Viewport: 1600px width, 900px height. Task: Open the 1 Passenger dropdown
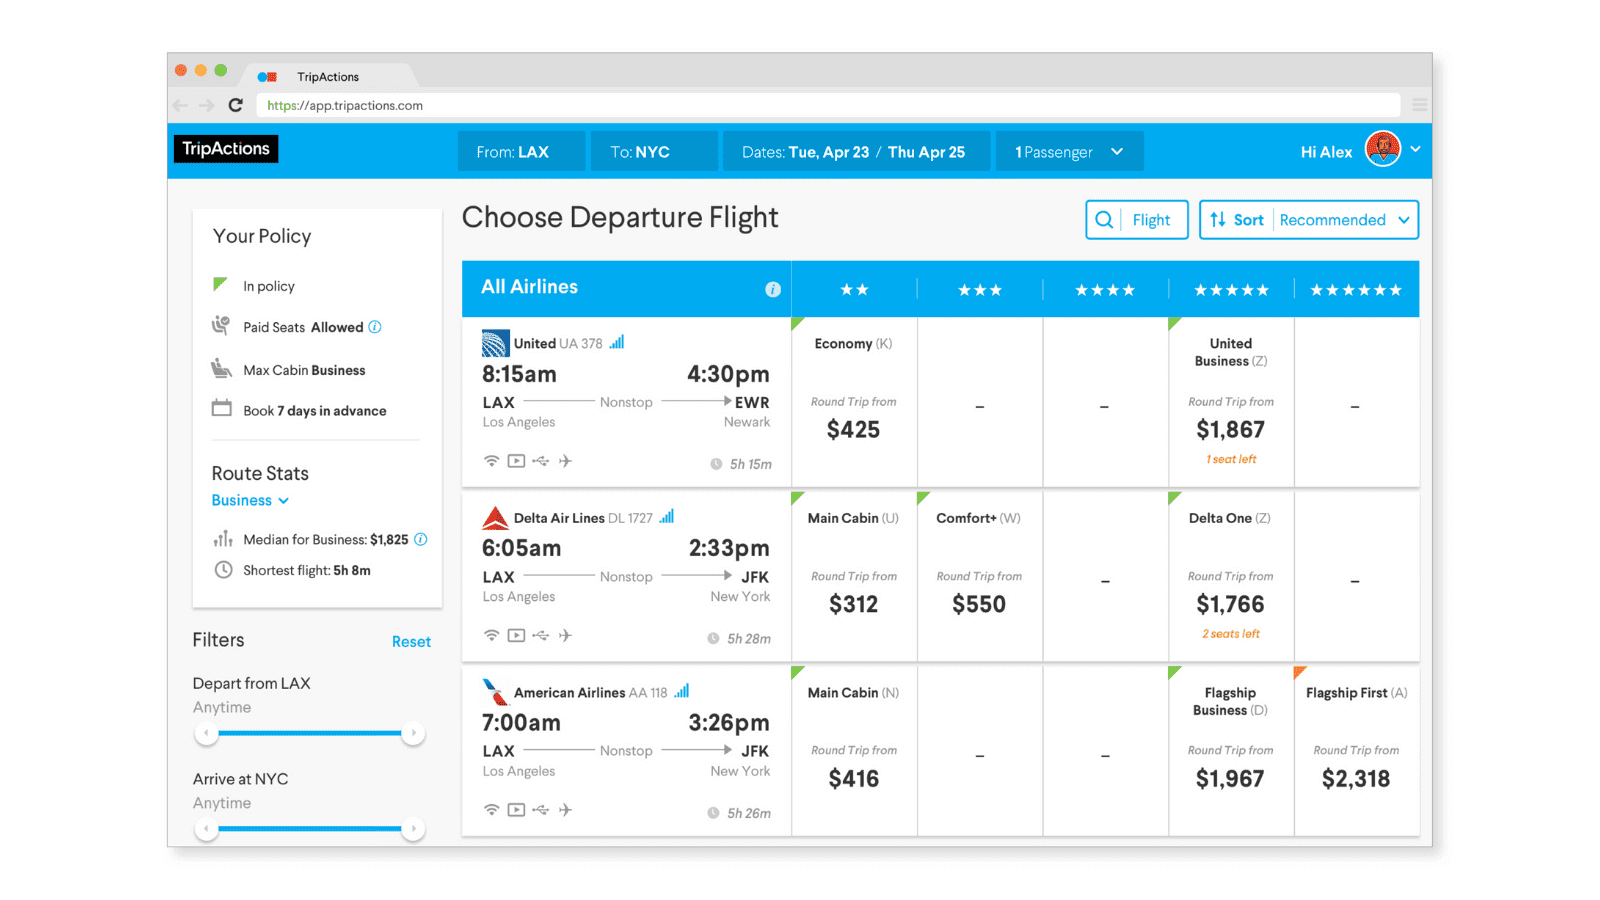[x=1069, y=152]
